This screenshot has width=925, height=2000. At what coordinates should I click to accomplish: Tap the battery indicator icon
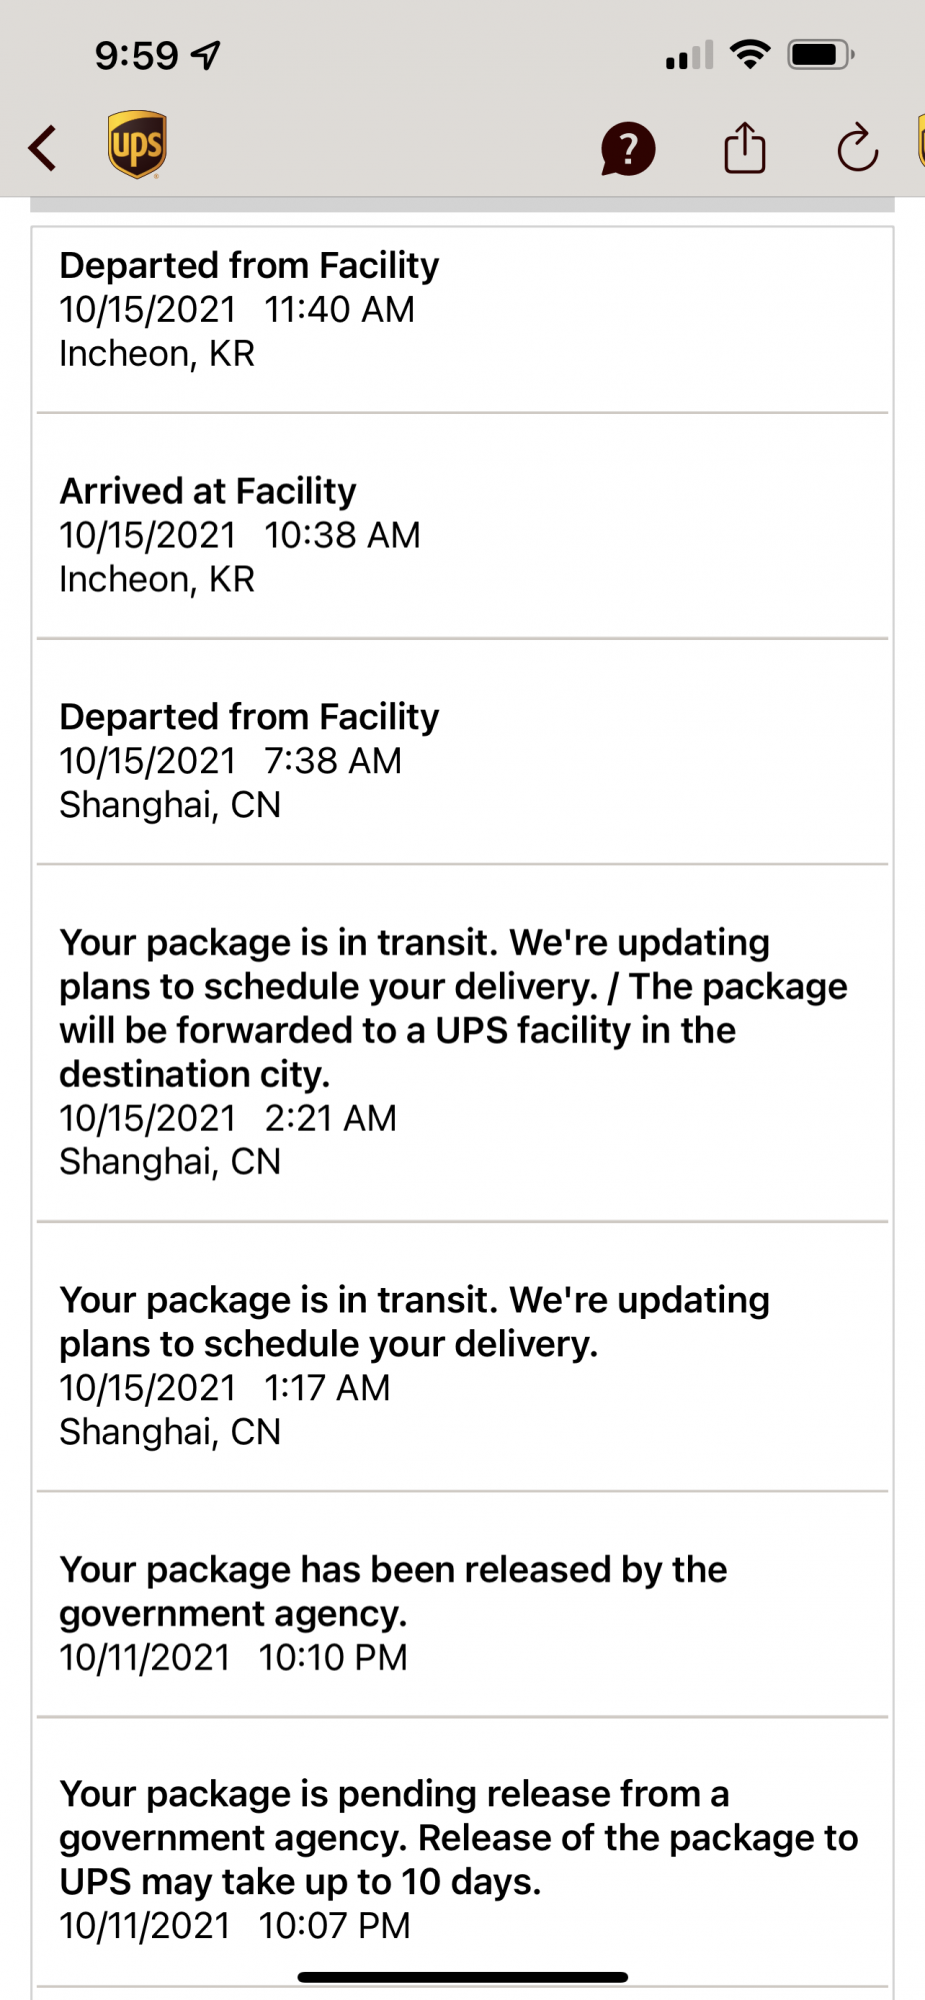(820, 54)
